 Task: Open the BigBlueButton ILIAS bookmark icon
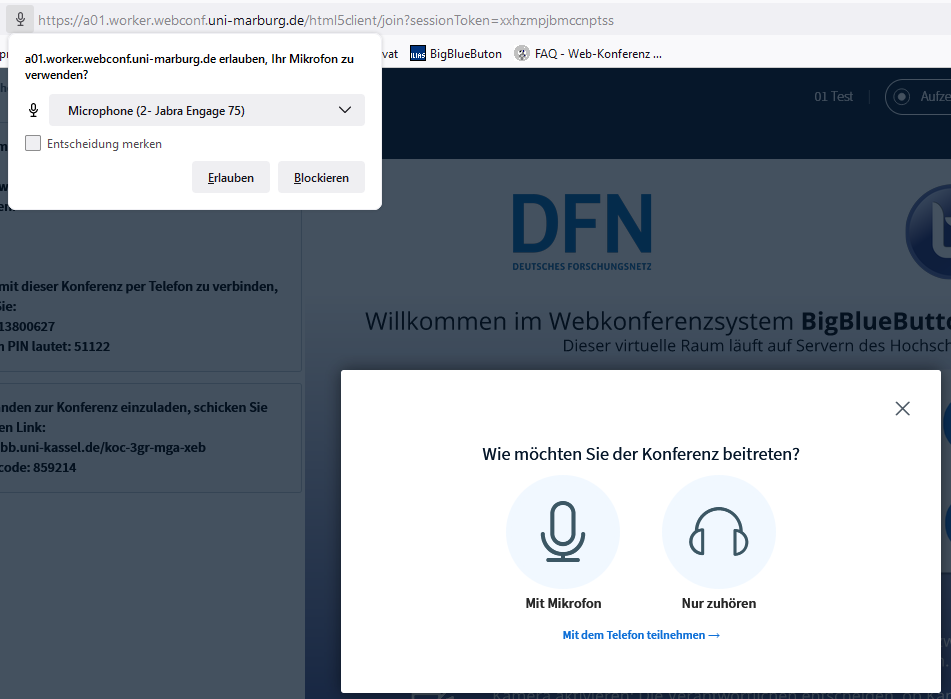pyautogui.click(x=417, y=53)
